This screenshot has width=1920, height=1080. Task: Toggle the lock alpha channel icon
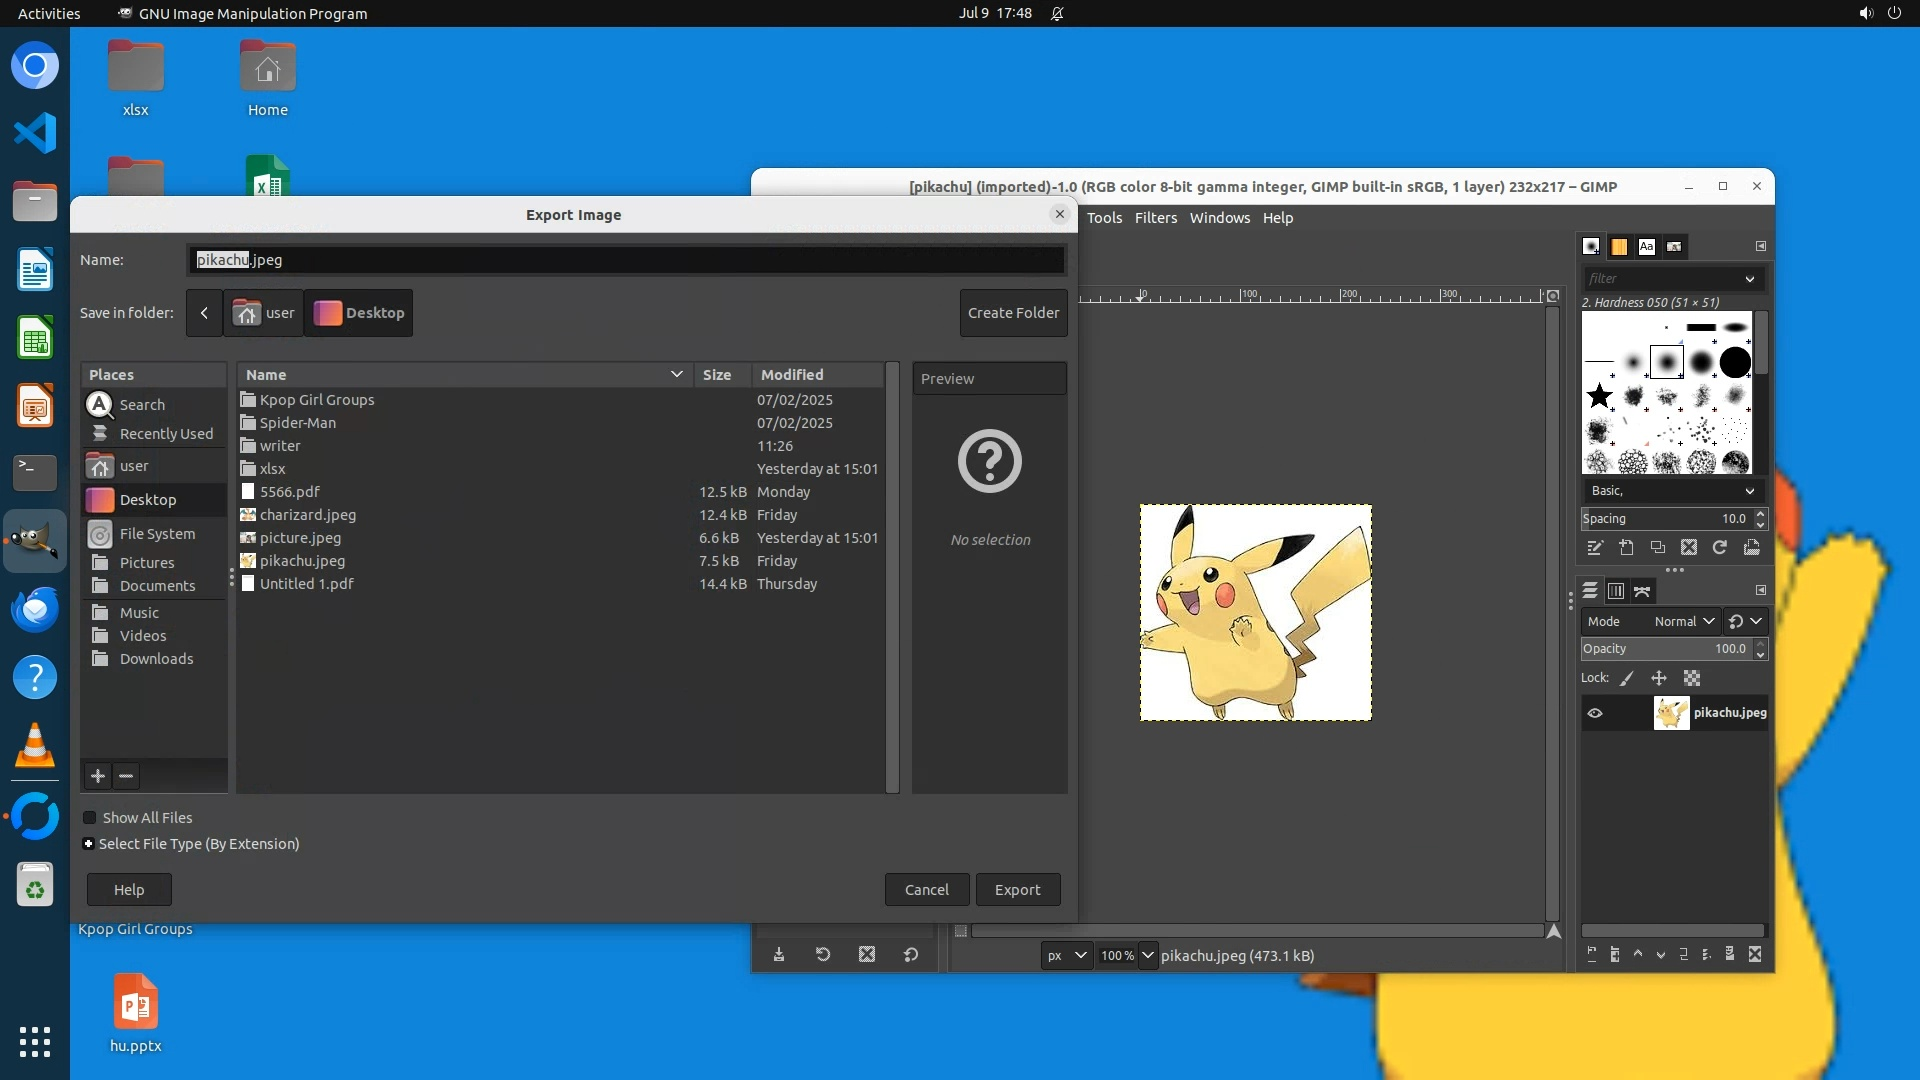[x=1692, y=678]
